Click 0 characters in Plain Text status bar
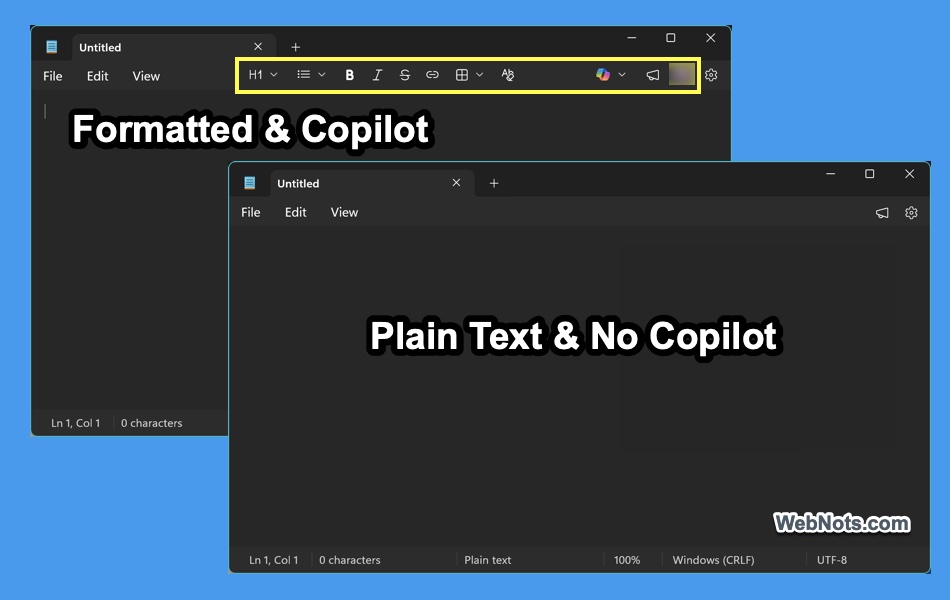The height and width of the screenshot is (600, 950). click(x=350, y=560)
